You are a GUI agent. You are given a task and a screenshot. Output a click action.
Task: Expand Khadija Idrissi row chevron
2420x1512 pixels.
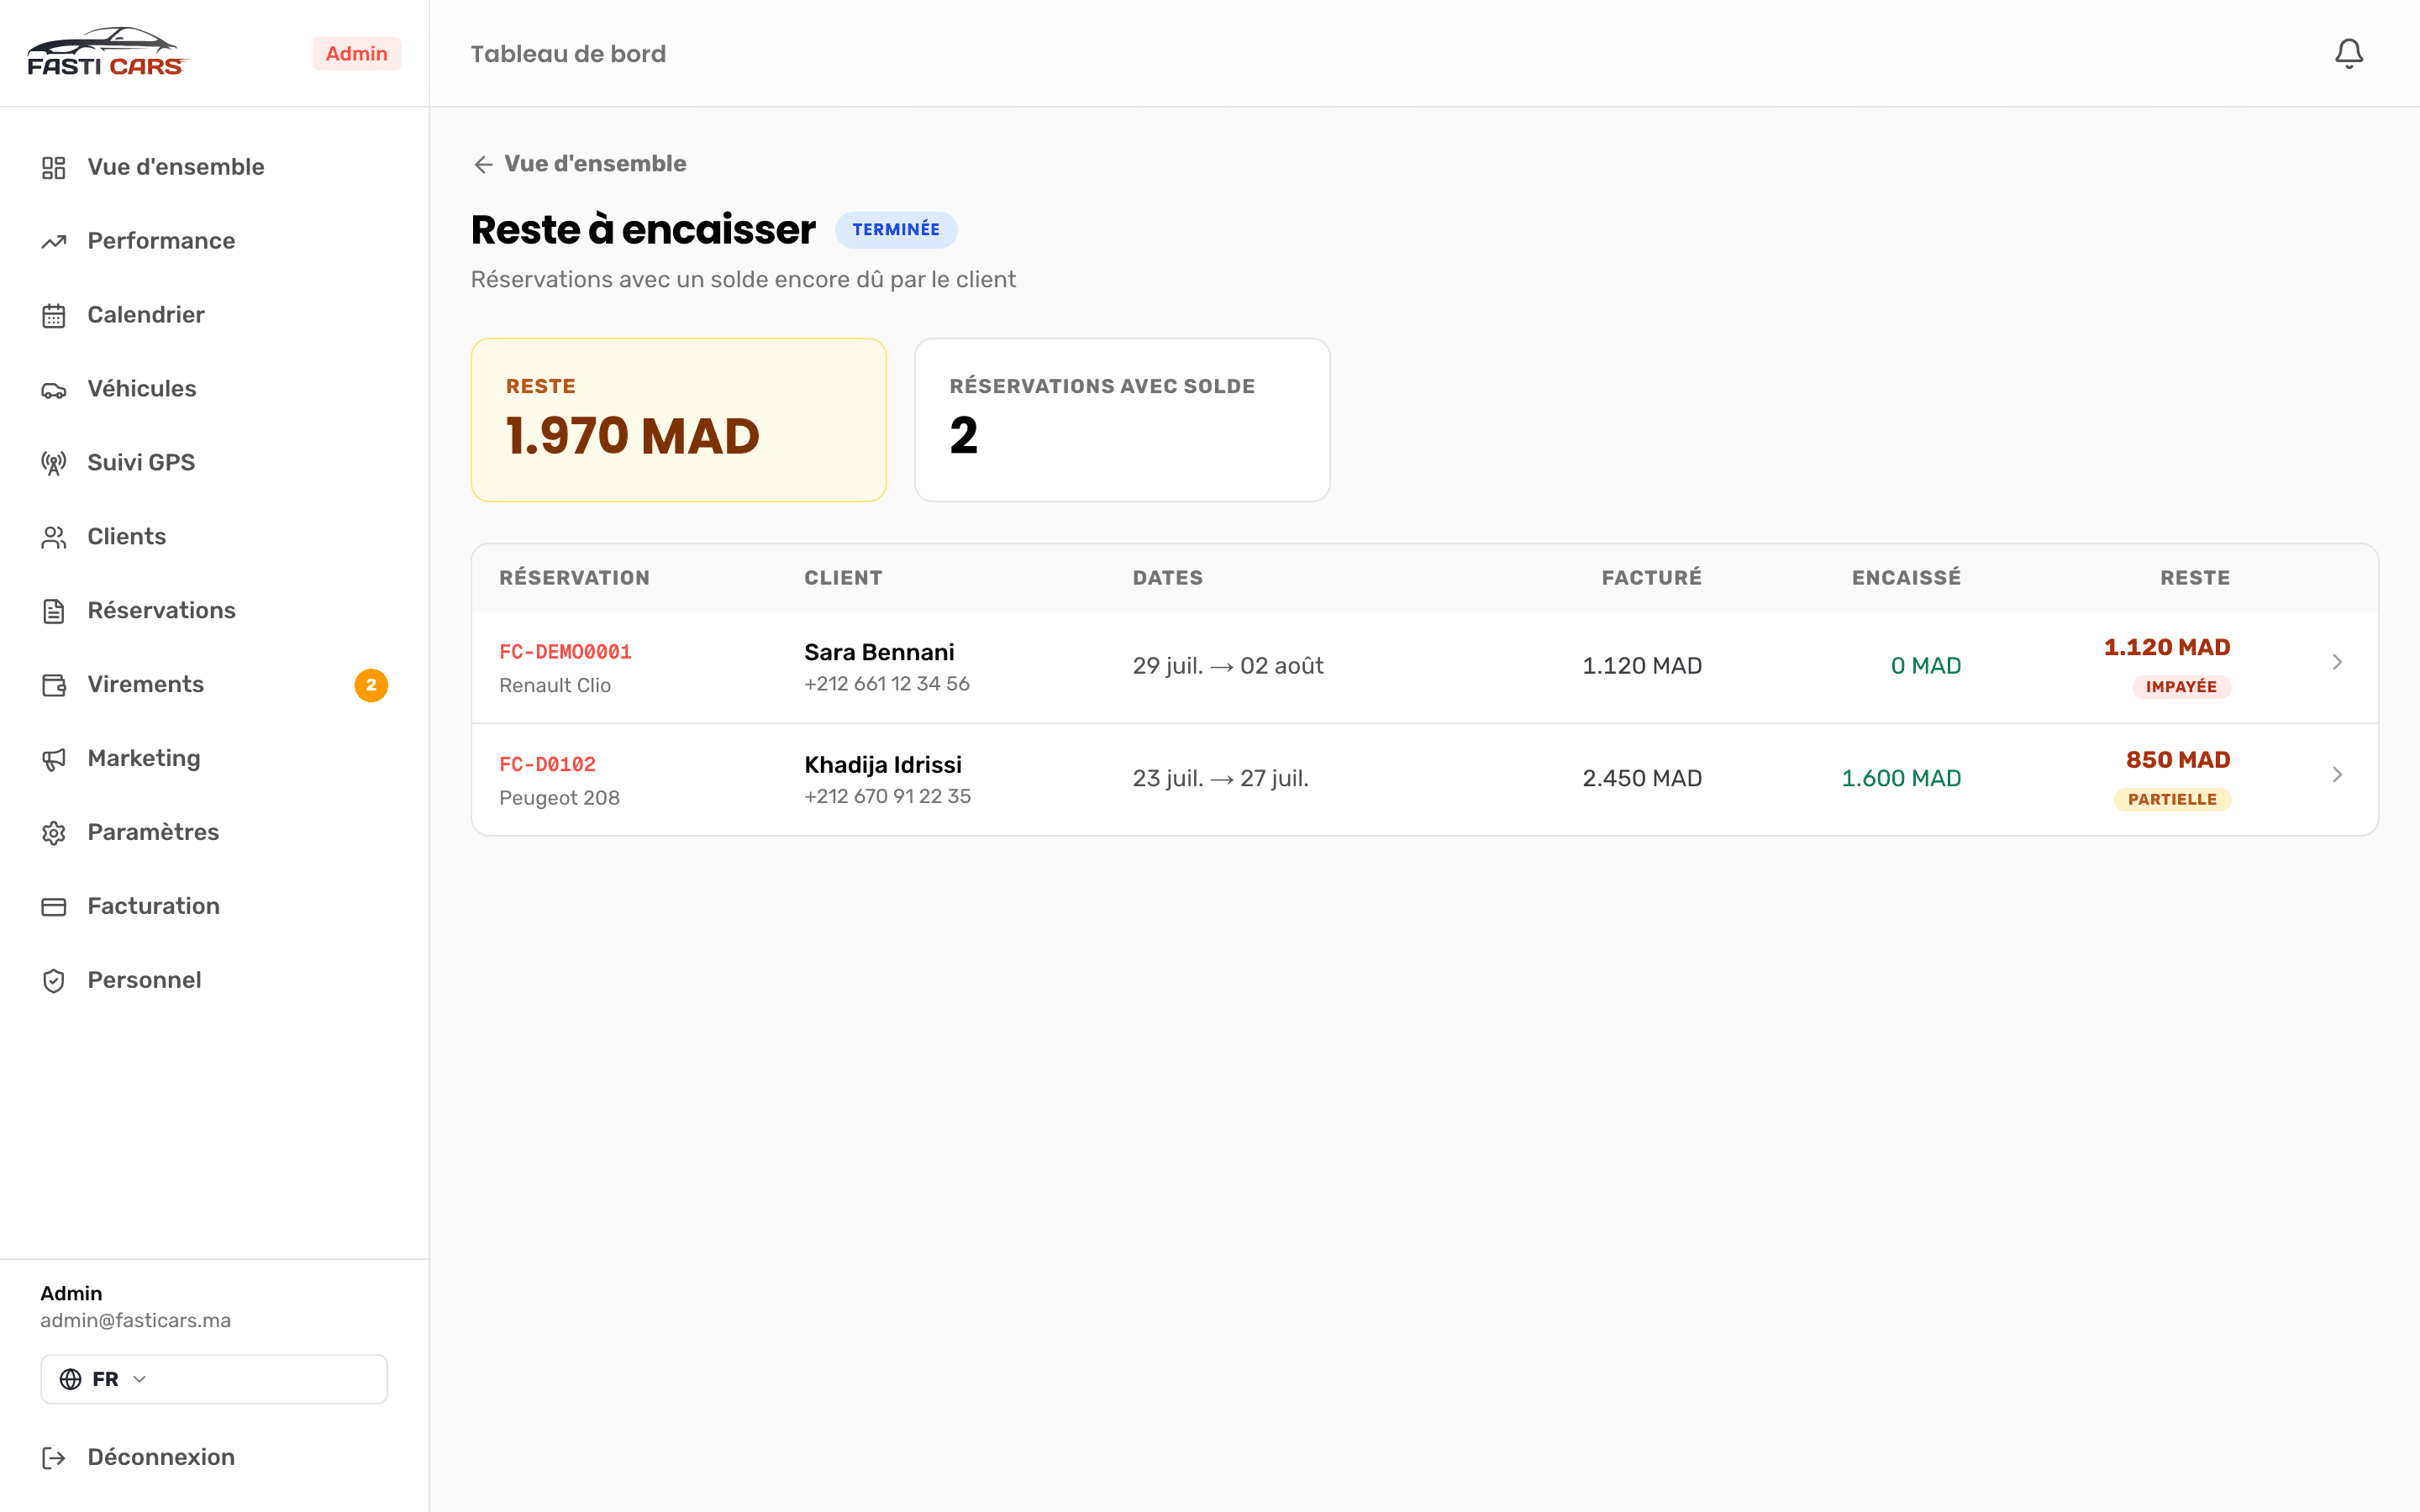[x=2337, y=775]
